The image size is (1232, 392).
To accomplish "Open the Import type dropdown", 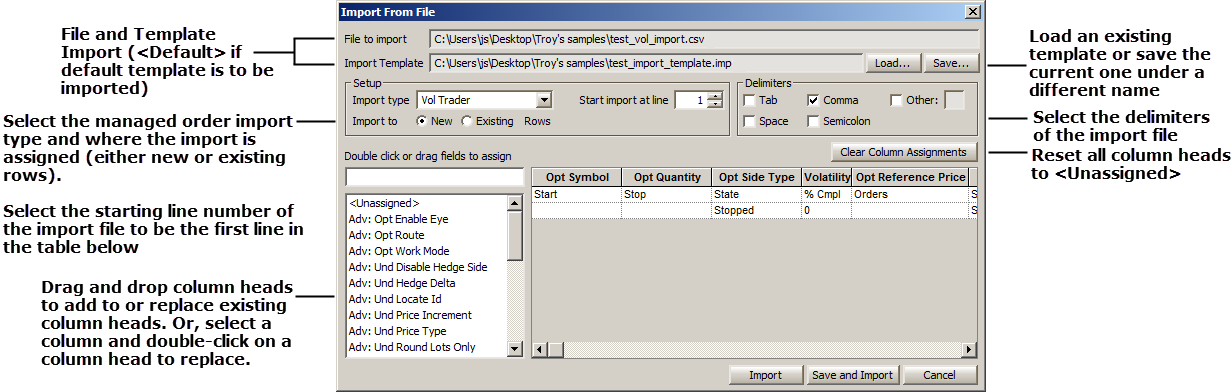I will click(x=544, y=100).
